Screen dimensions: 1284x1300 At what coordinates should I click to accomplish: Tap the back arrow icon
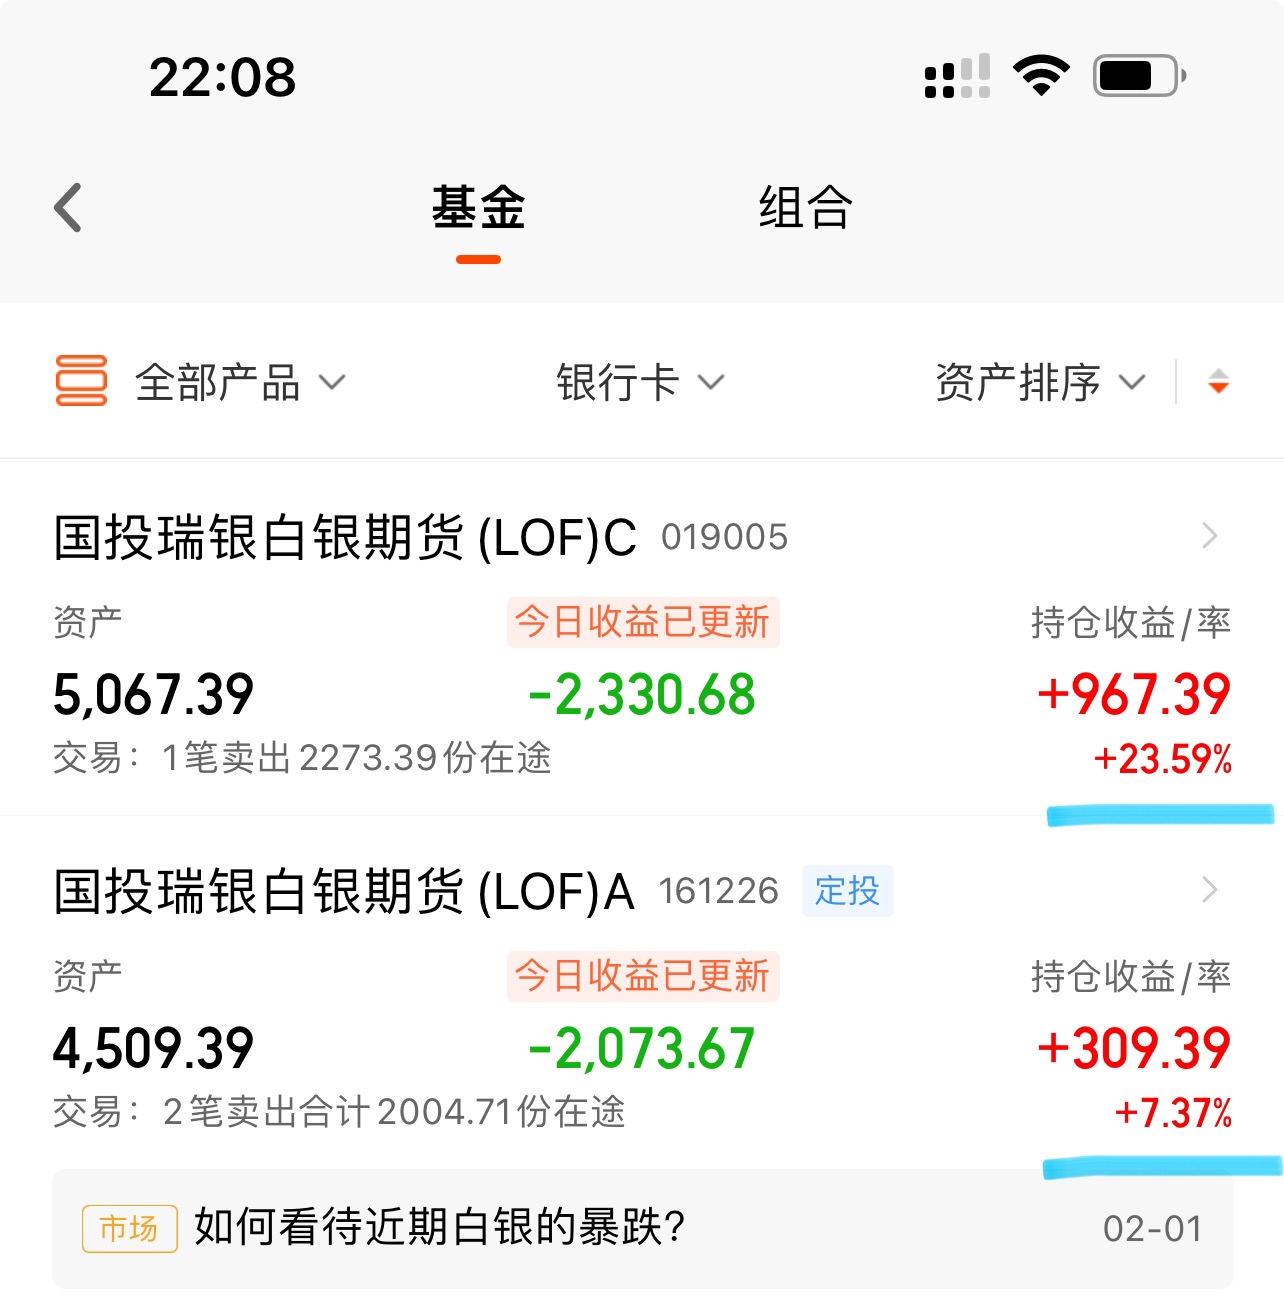tap(68, 208)
